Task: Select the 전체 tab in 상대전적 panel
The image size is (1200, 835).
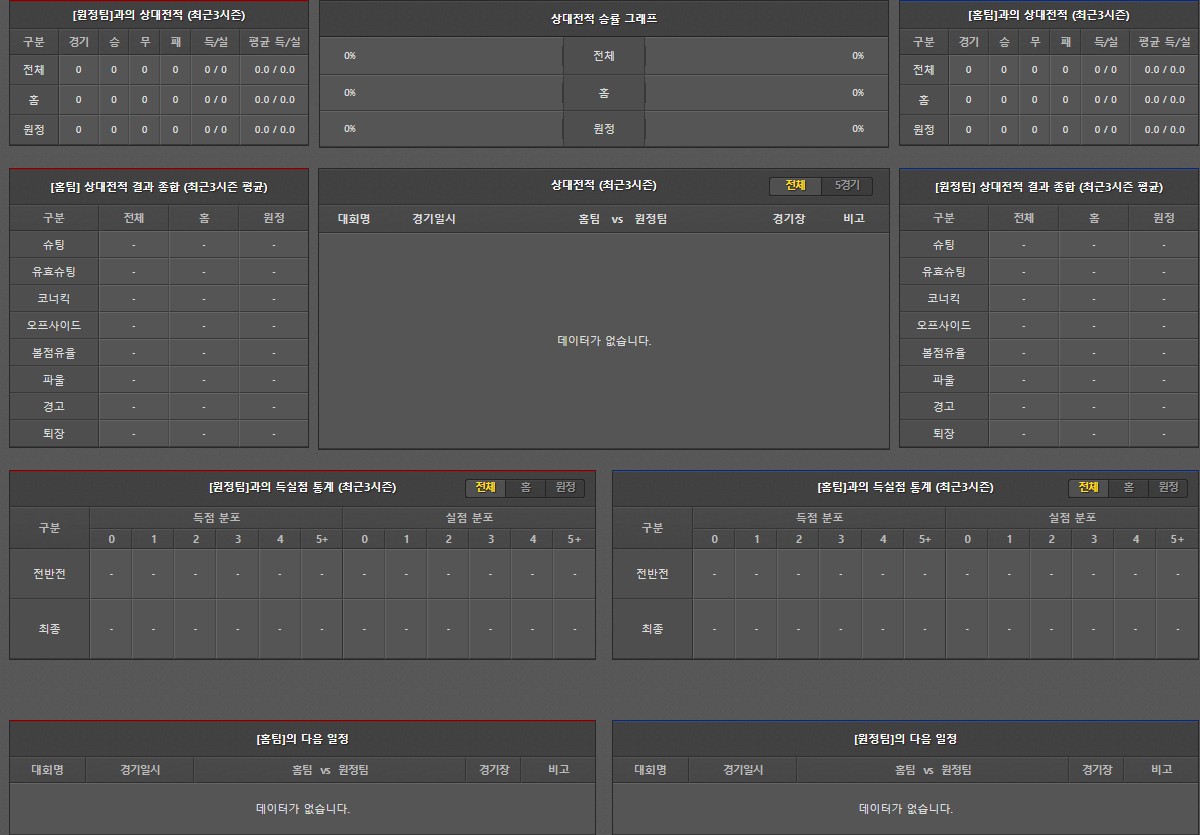Action: tap(795, 186)
